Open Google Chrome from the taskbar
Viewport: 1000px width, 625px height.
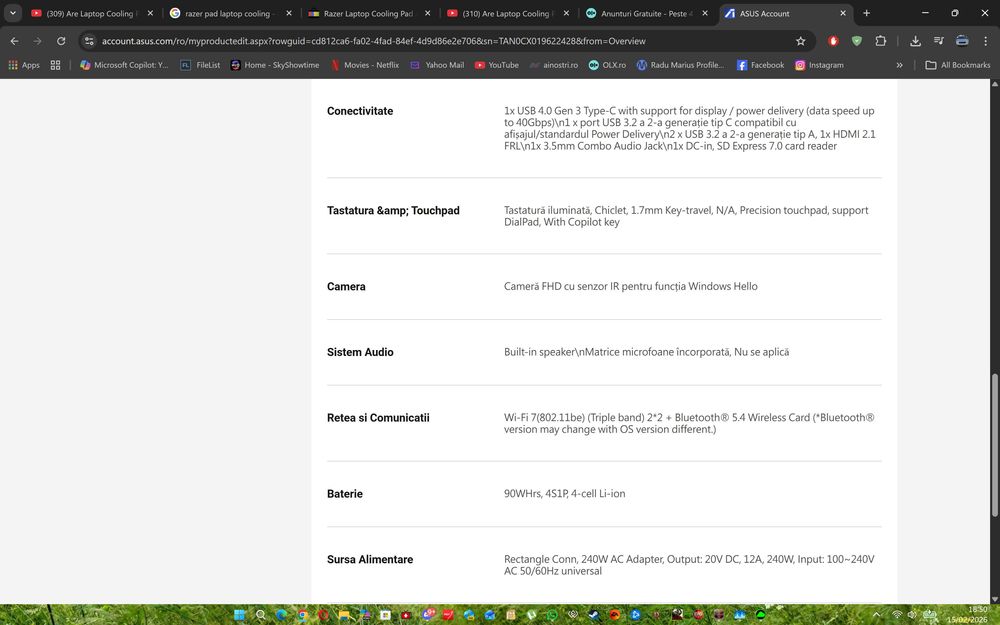[302, 615]
